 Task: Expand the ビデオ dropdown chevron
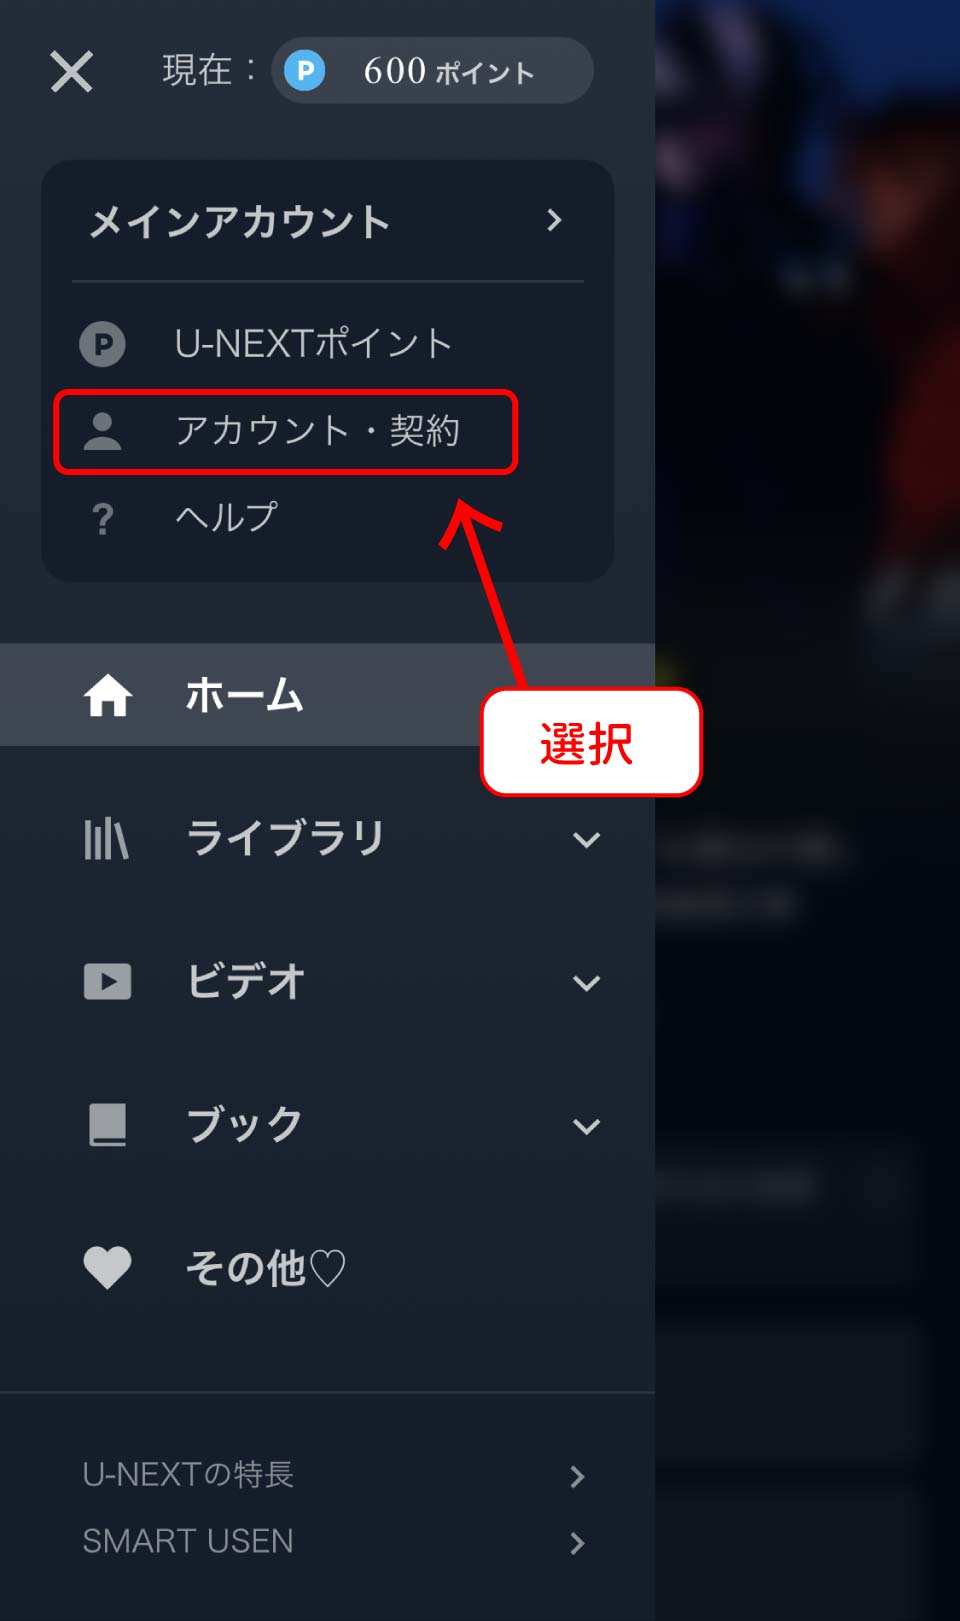[x=587, y=983]
